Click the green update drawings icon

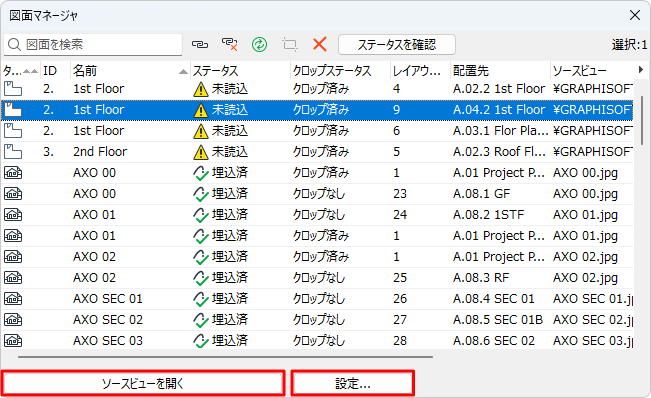[x=259, y=44]
